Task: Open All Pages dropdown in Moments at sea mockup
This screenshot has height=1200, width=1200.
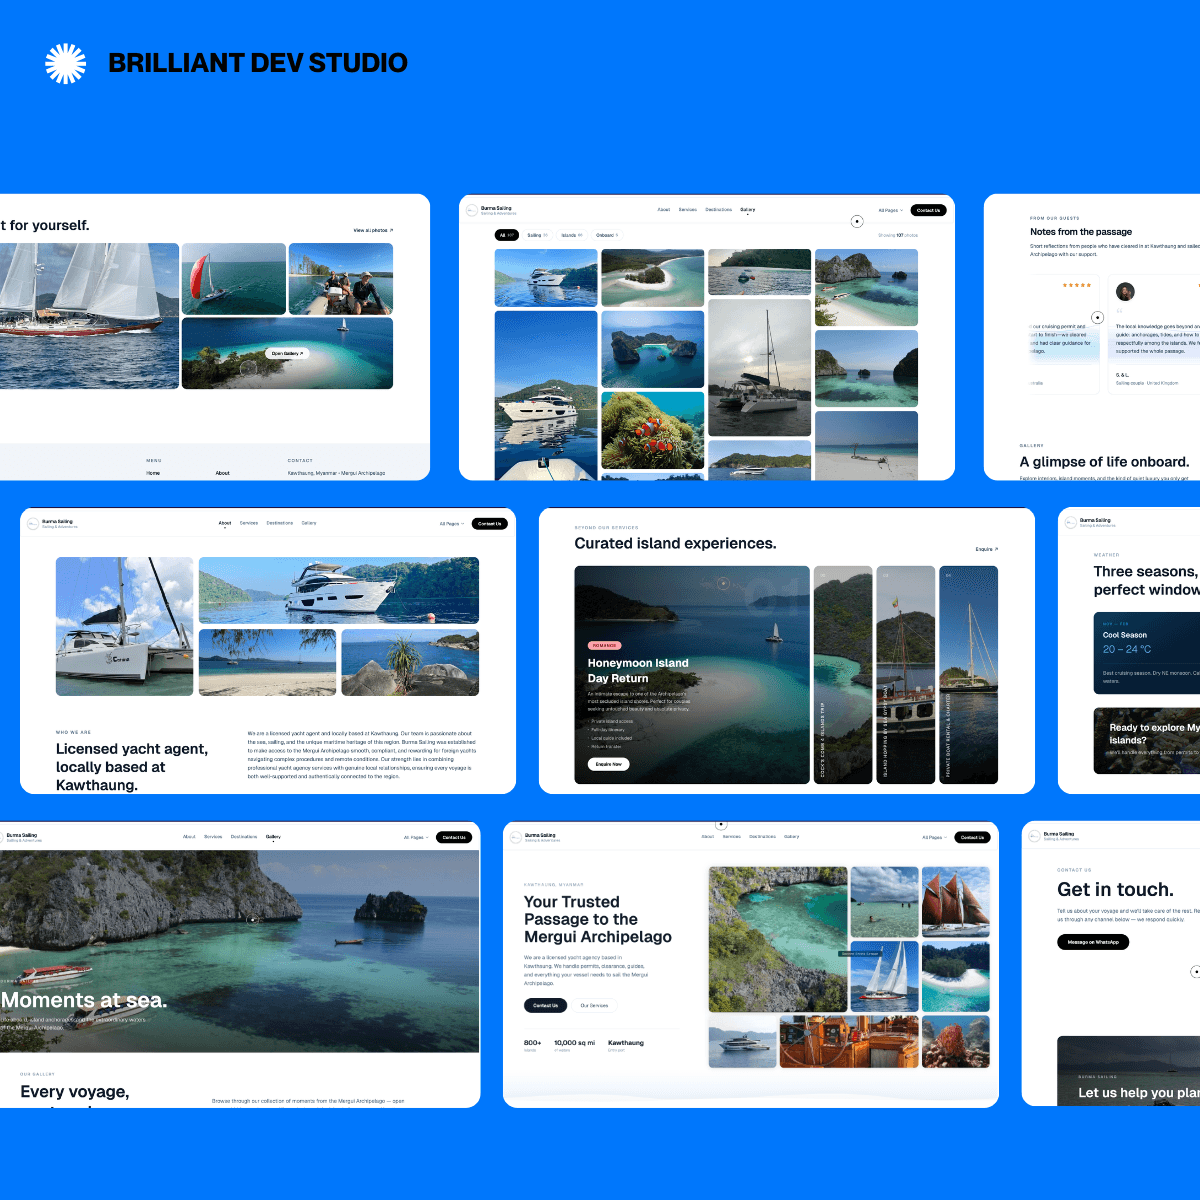Action: (x=416, y=837)
